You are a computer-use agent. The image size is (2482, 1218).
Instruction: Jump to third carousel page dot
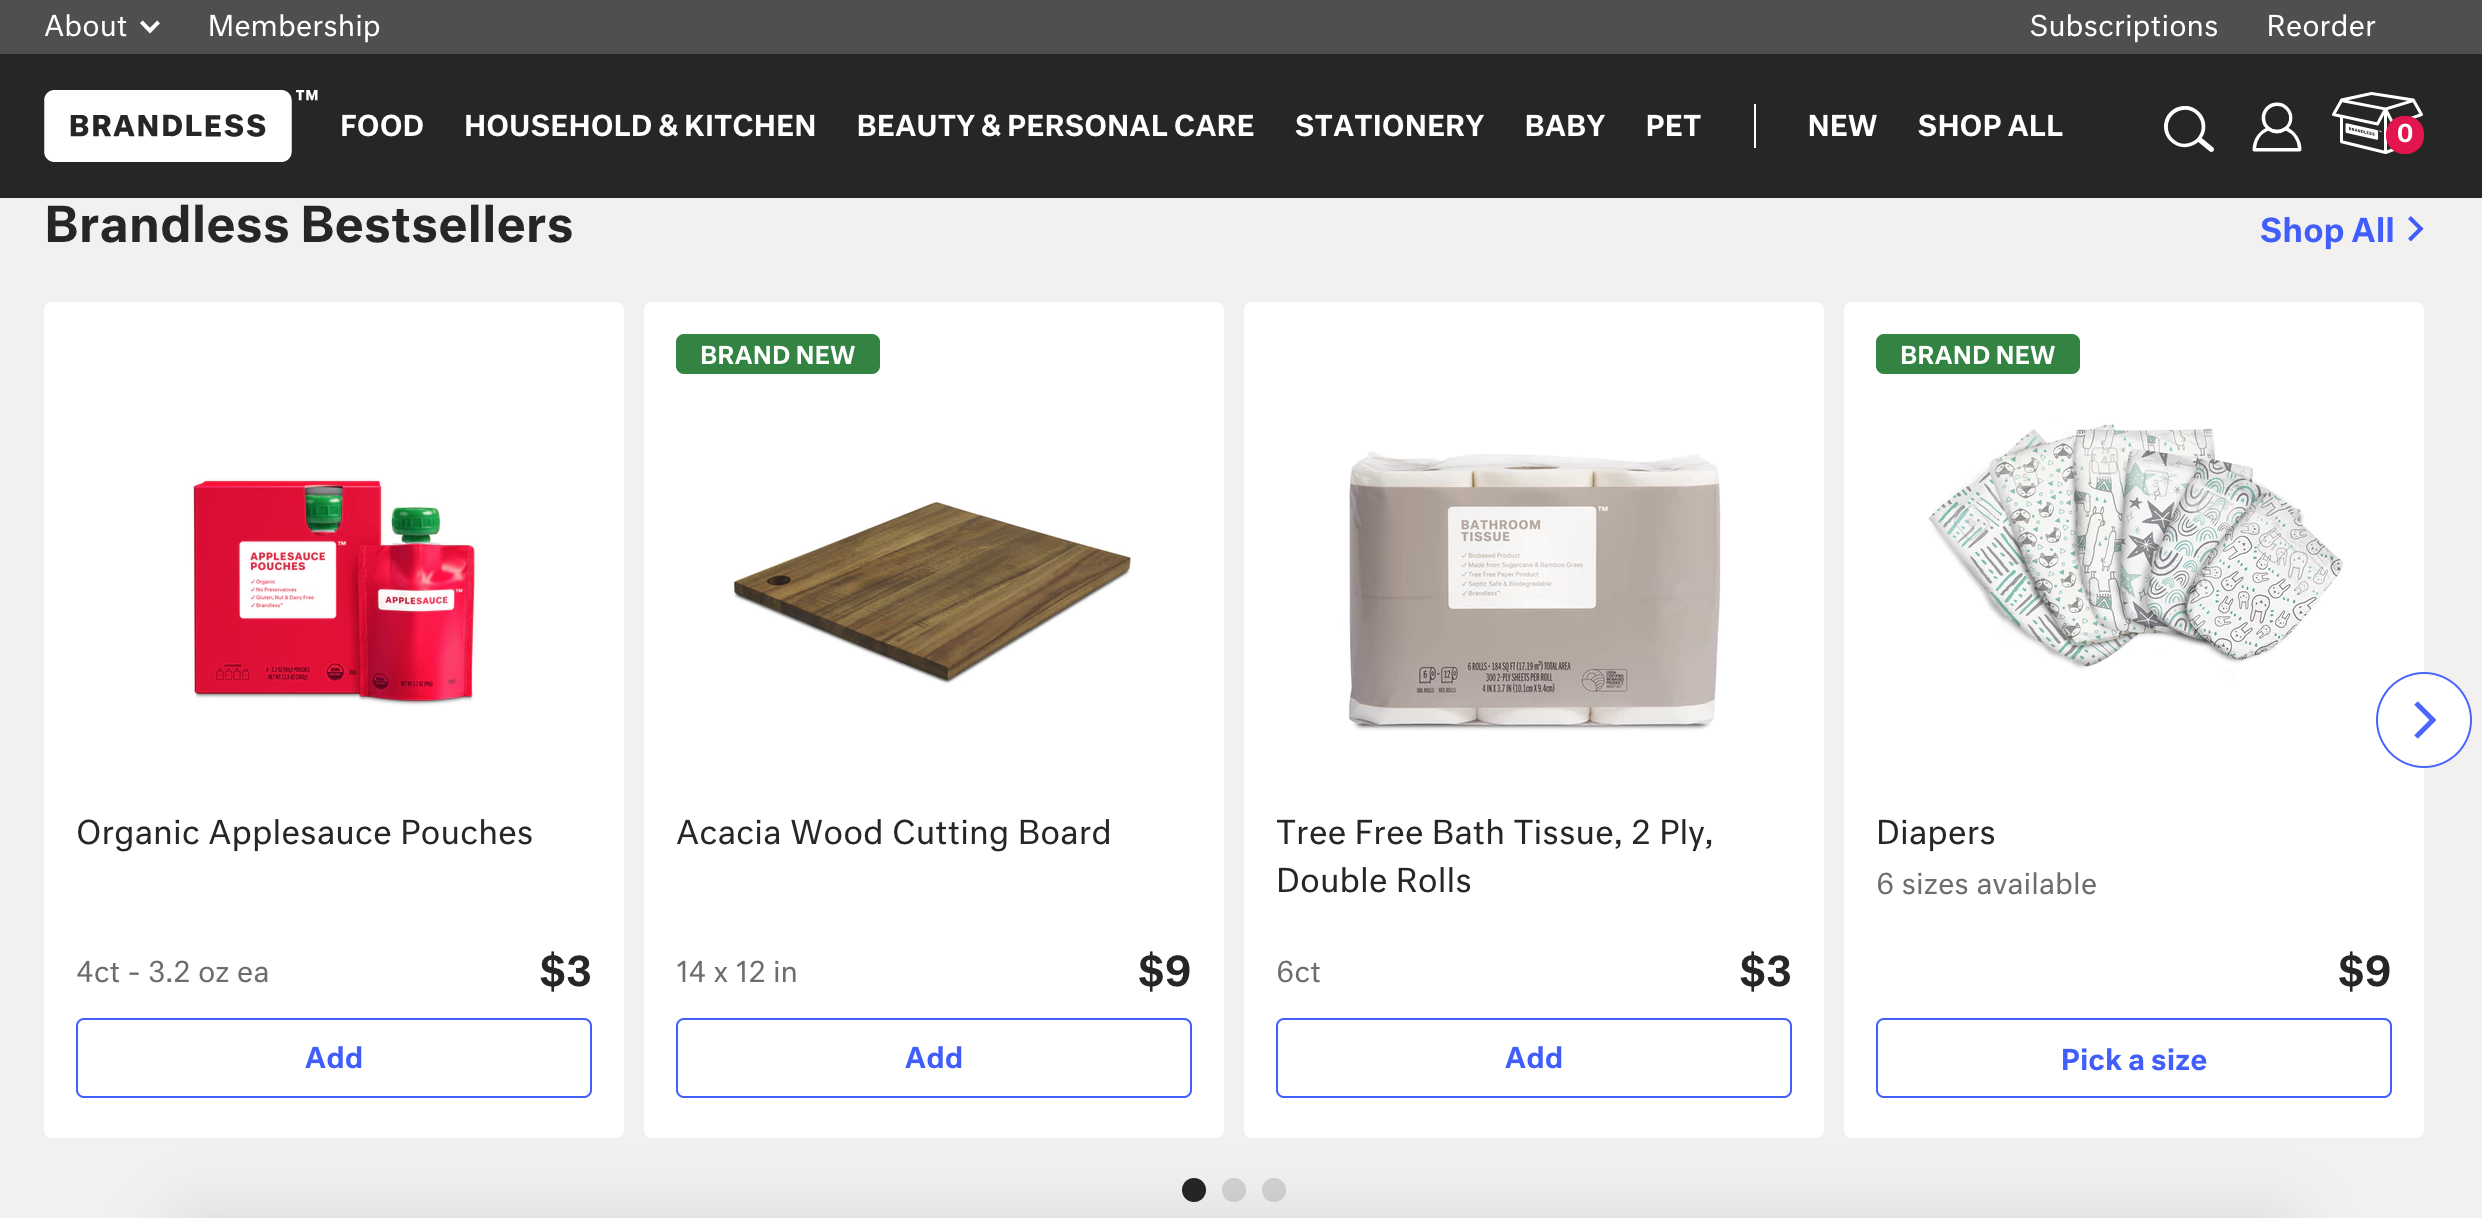tap(1274, 1189)
